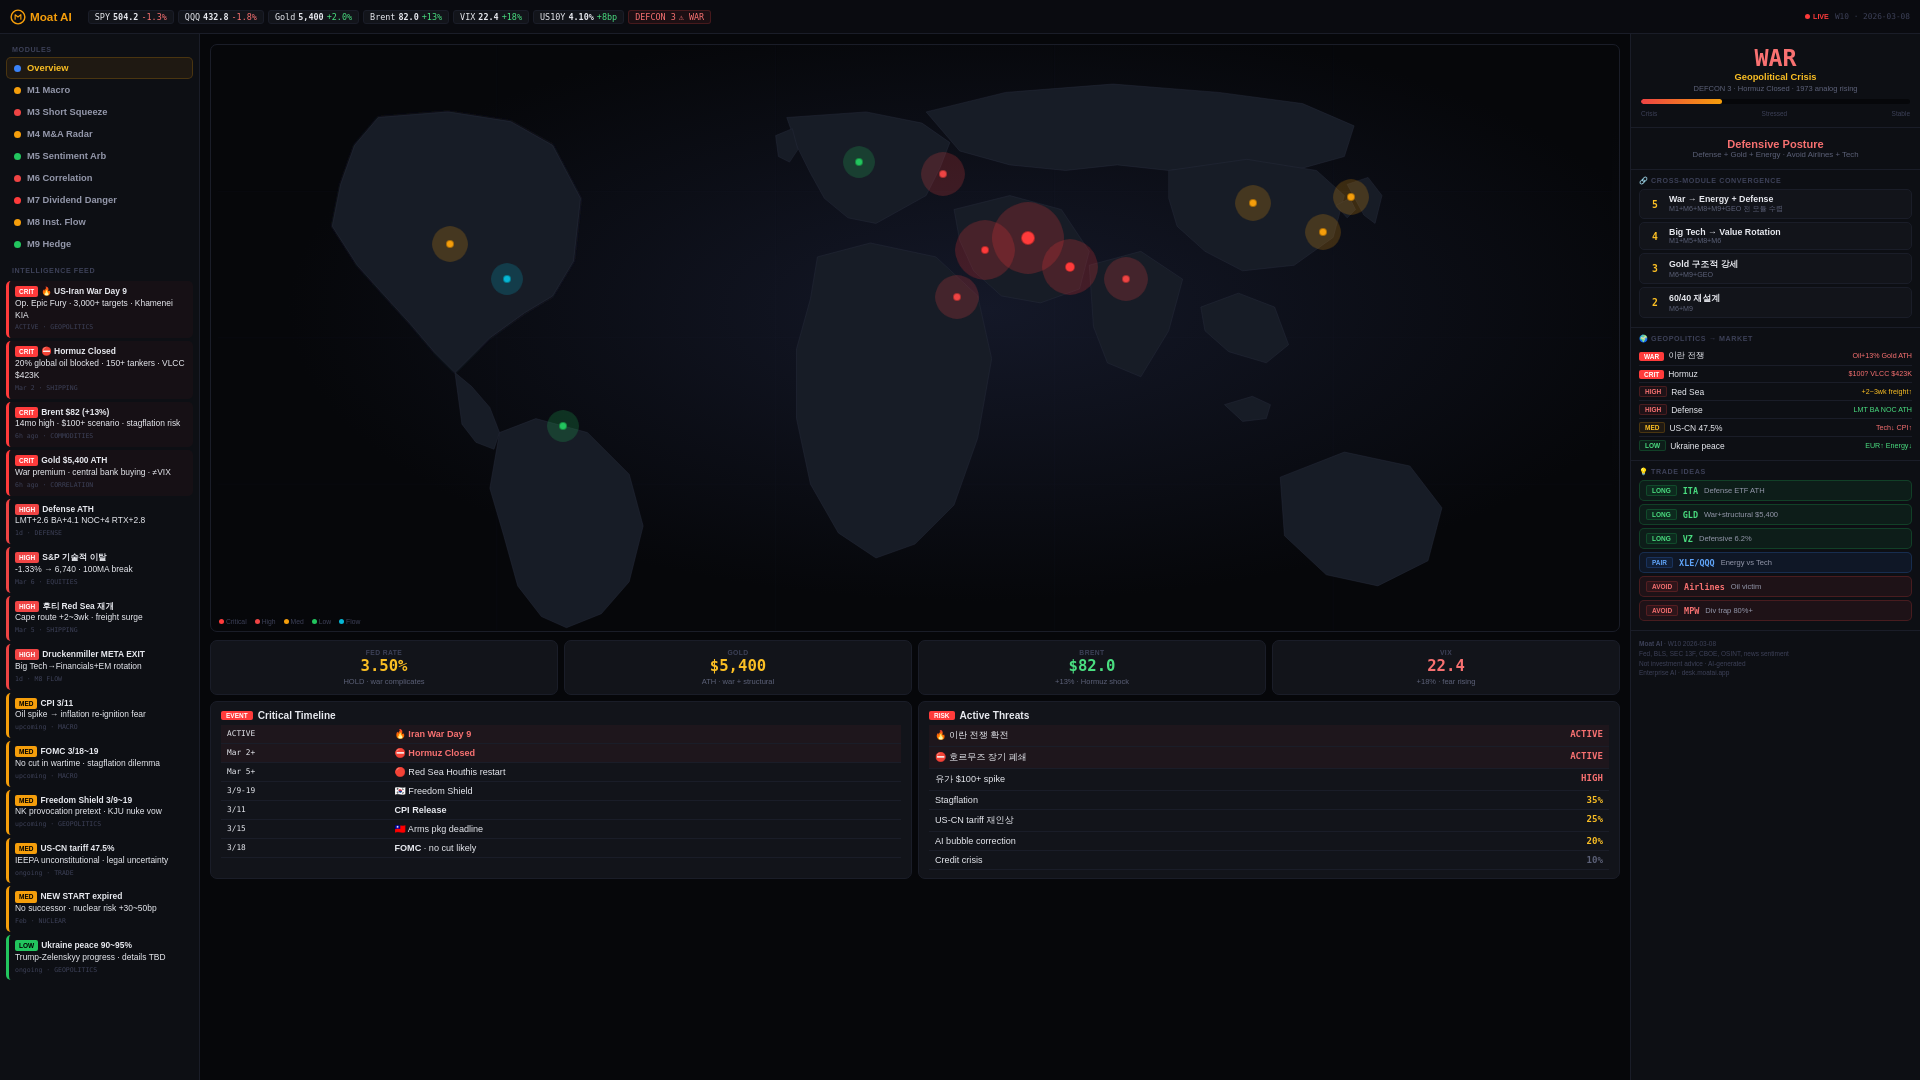Open Hormuz Closed feed item

(100, 370)
